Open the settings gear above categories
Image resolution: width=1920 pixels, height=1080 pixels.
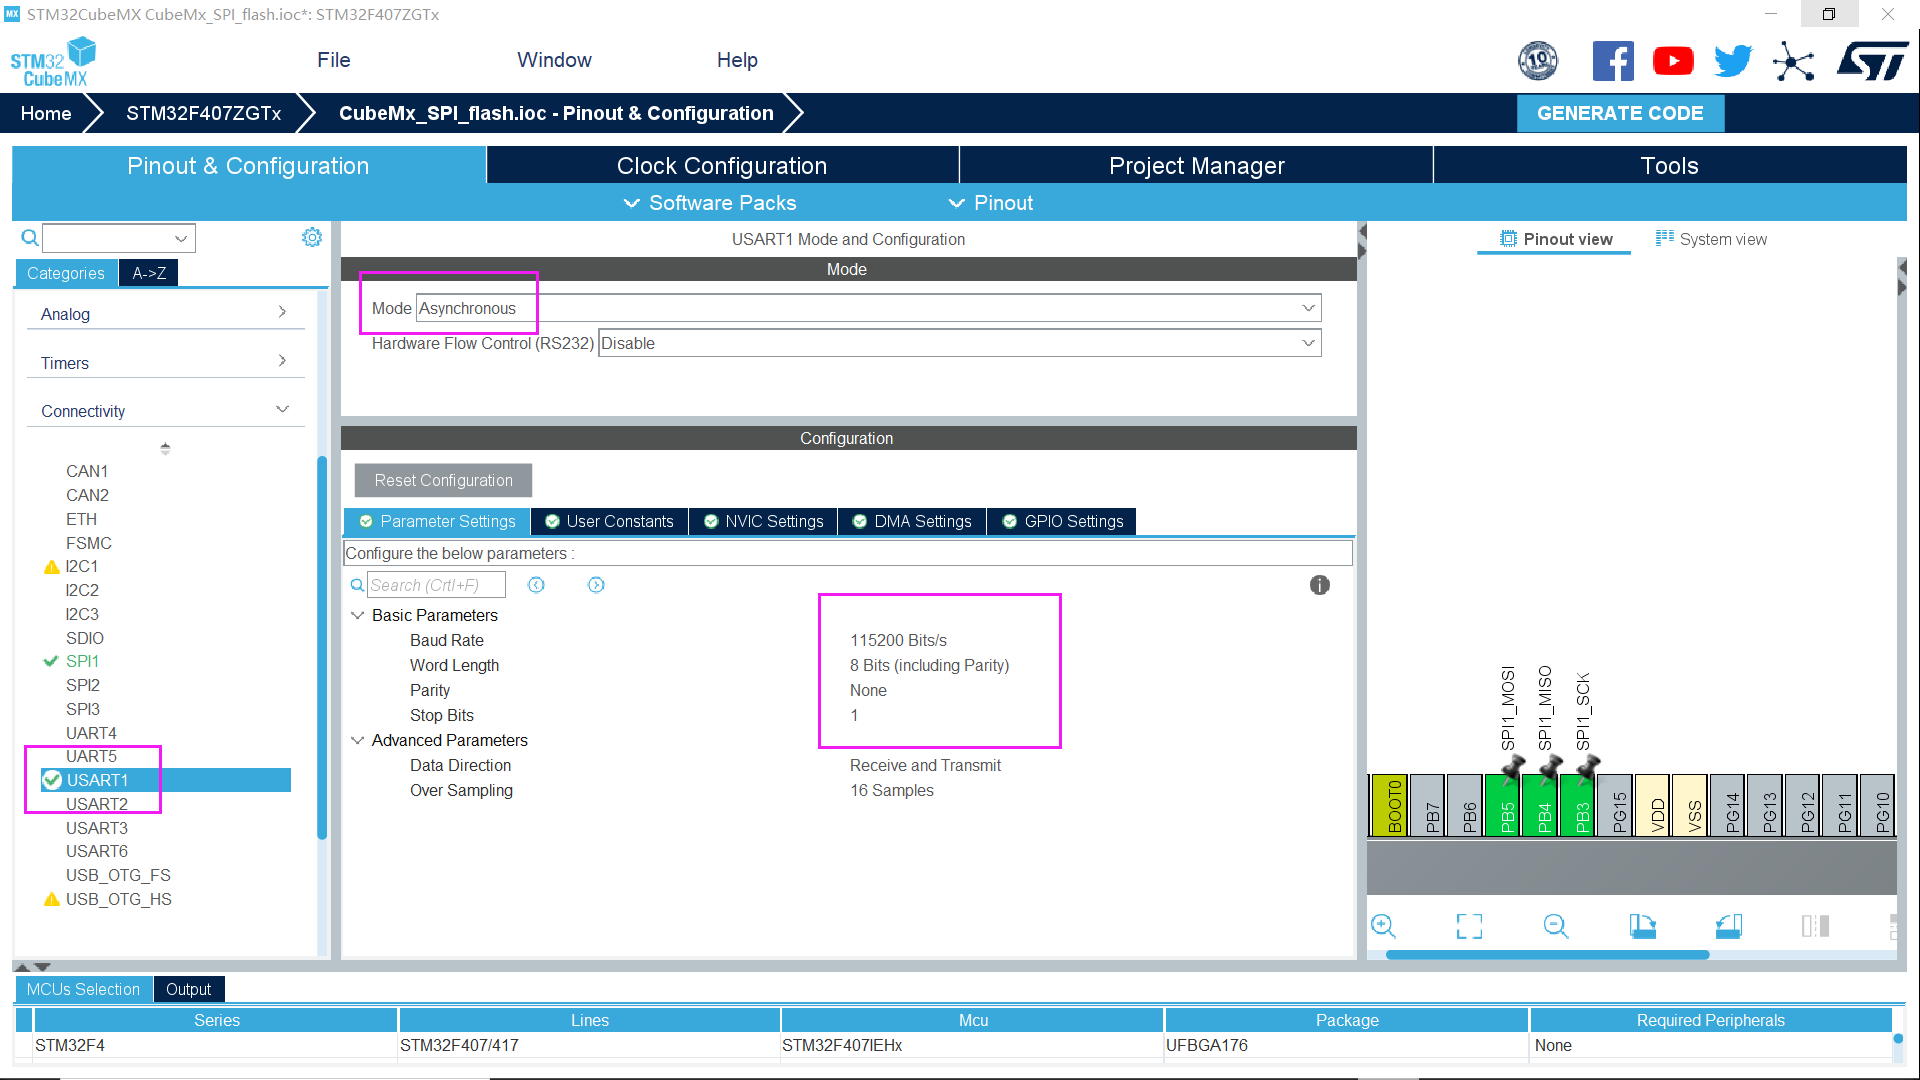(x=312, y=237)
